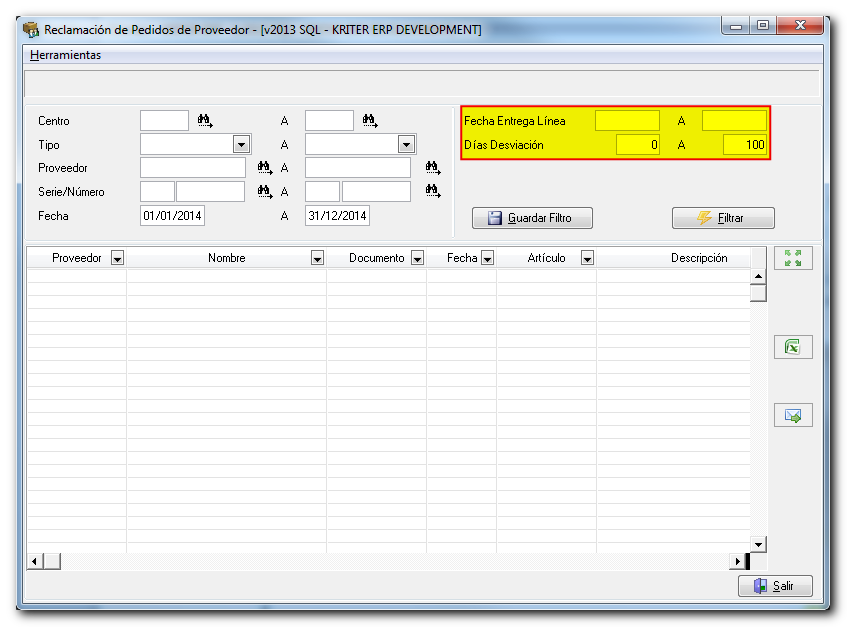847x627 pixels.
Task: Open the first Tipo dropdown
Action: pos(241,145)
